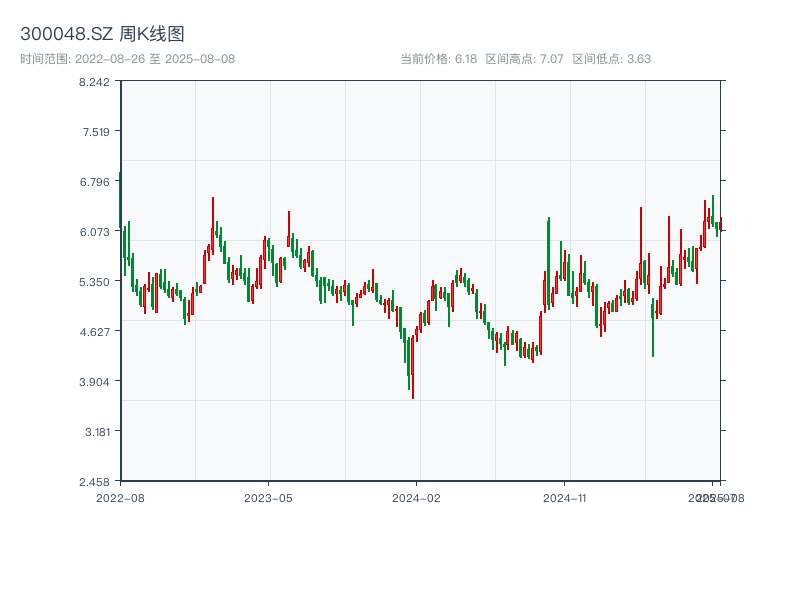Screen dimensions: 800x600
Task: Click the 区间低点 3.63 label
Action: [x=611, y=59]
